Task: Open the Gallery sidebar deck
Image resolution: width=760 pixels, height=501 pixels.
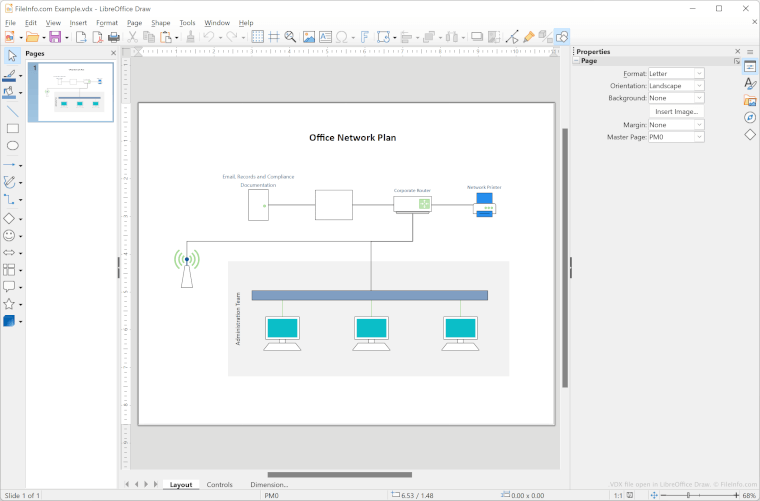Action: click(x=750, y=100)
